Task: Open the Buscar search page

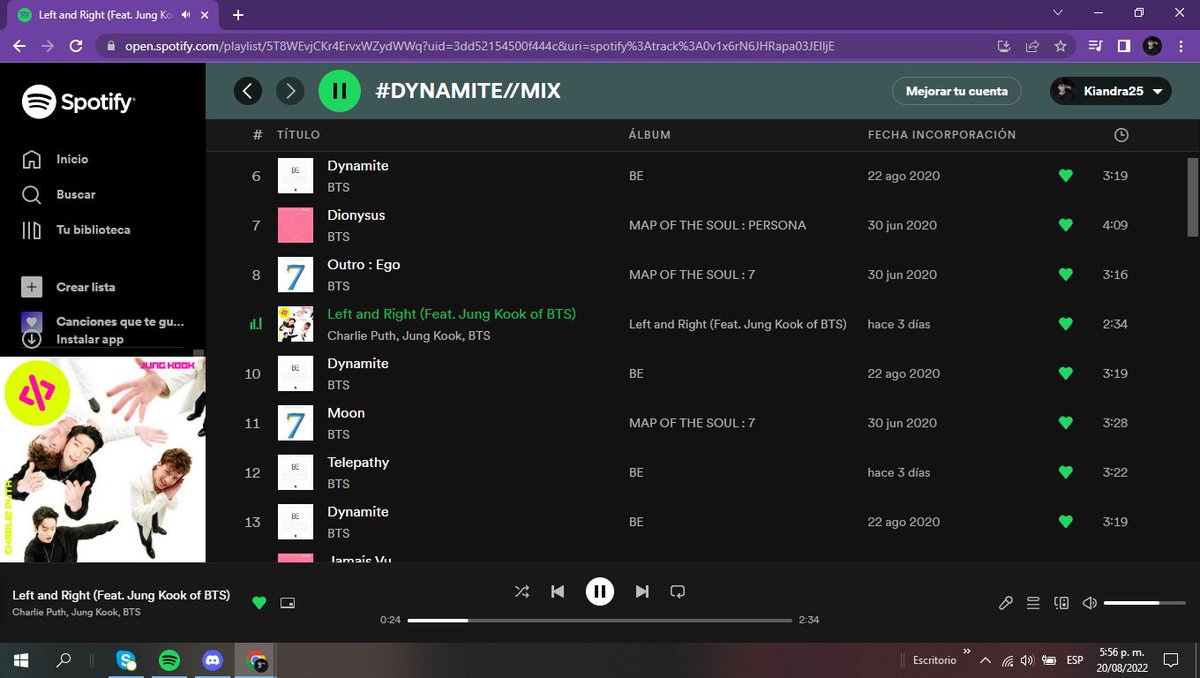Action: 59,194
